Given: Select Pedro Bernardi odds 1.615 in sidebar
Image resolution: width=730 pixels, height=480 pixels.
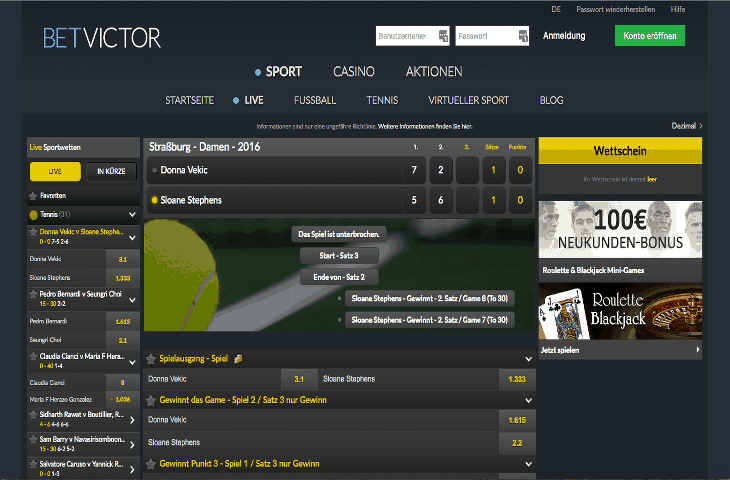Looking at the screenshot, I should (x=122, y=322).
